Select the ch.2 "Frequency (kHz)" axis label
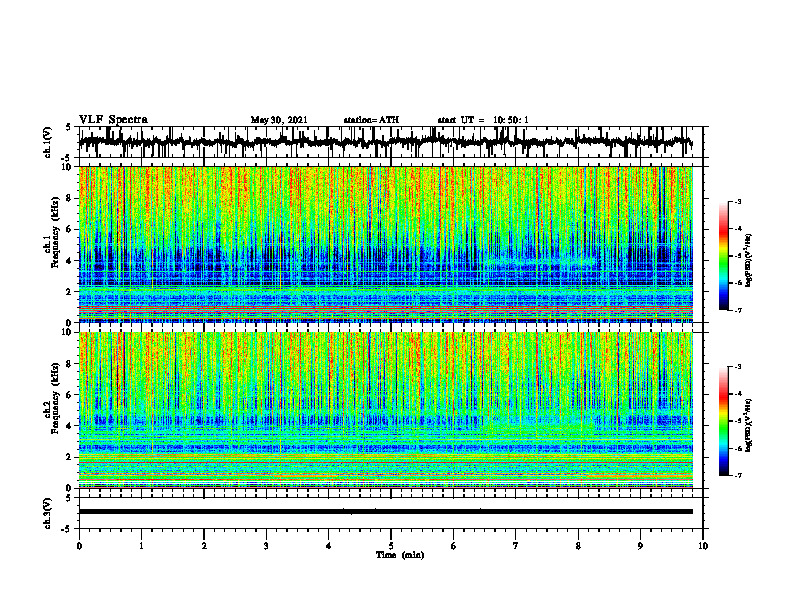Viewport: 792px width, 612px height. point(55,398)
